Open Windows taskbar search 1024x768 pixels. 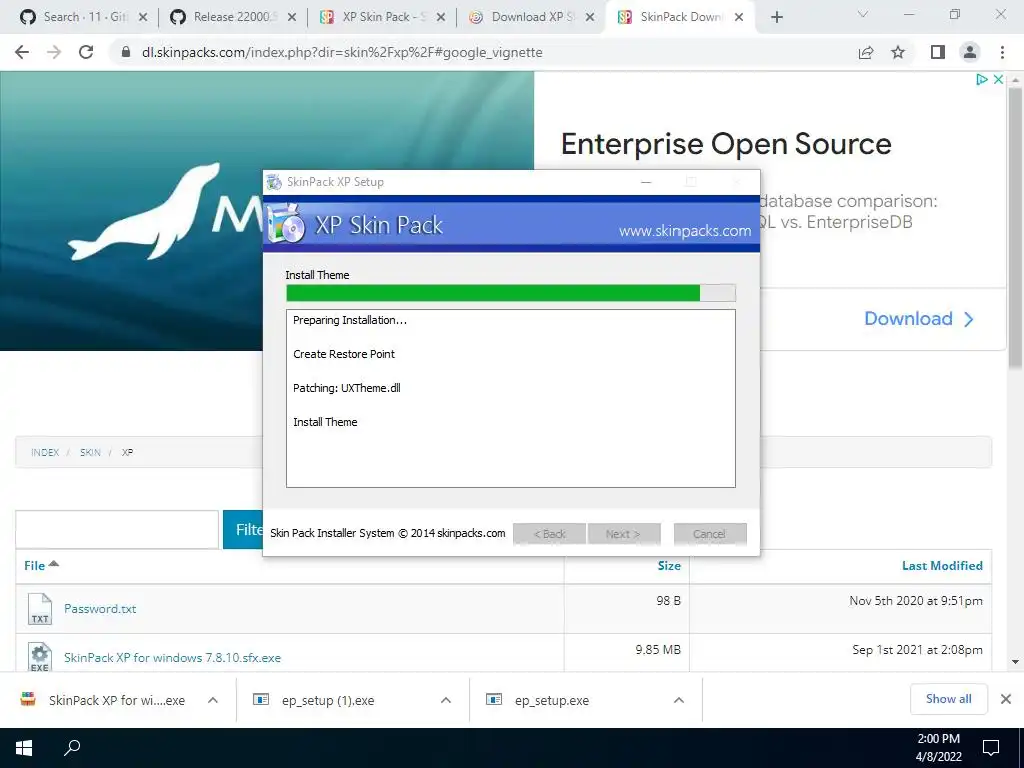click(x=72, y=748)
